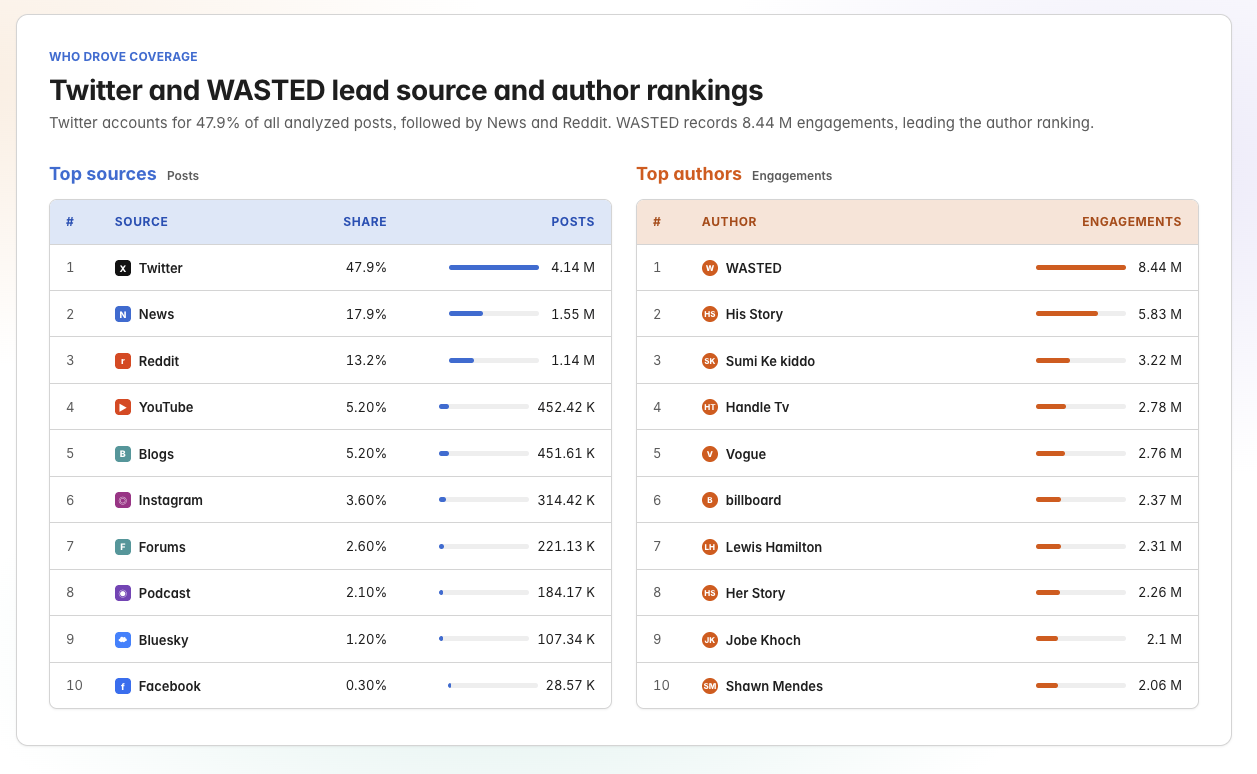Image resolution: width=1257 pixels, height=774 pixels.
Task: Click the 2.76 M engagements value
Action: [x=1160, y=454]
